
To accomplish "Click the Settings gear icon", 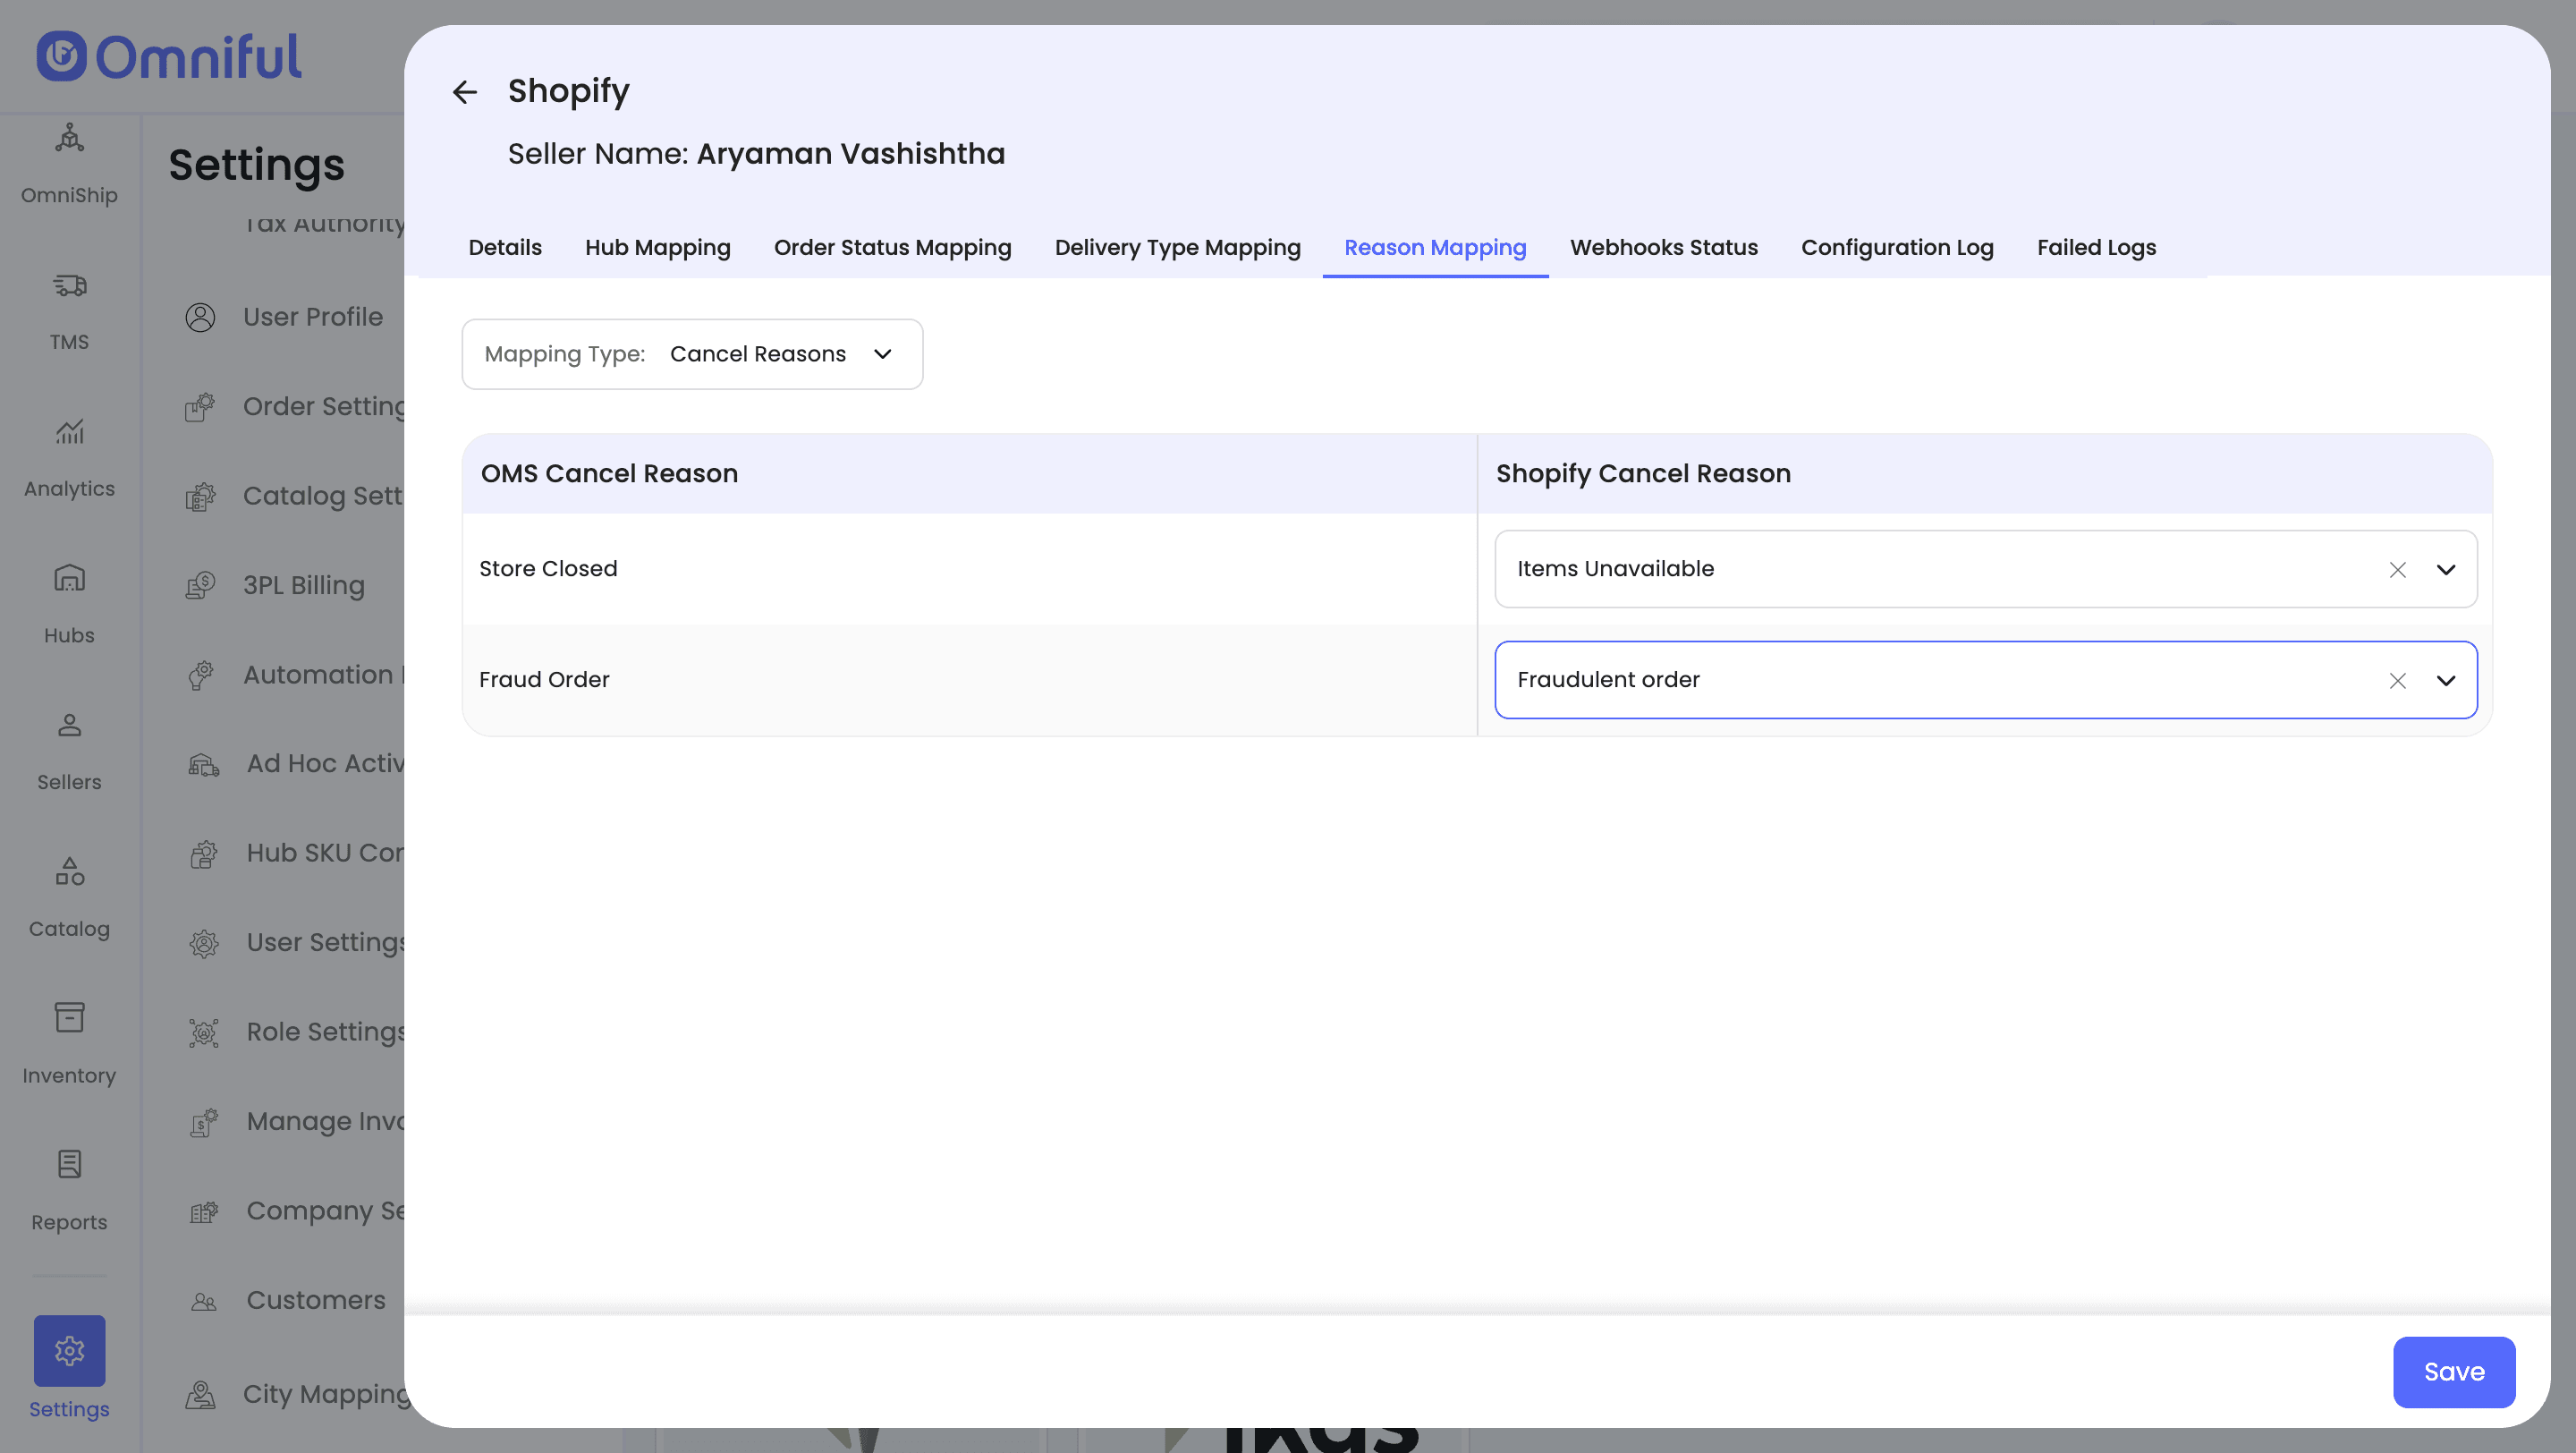I will [69, 1350].
